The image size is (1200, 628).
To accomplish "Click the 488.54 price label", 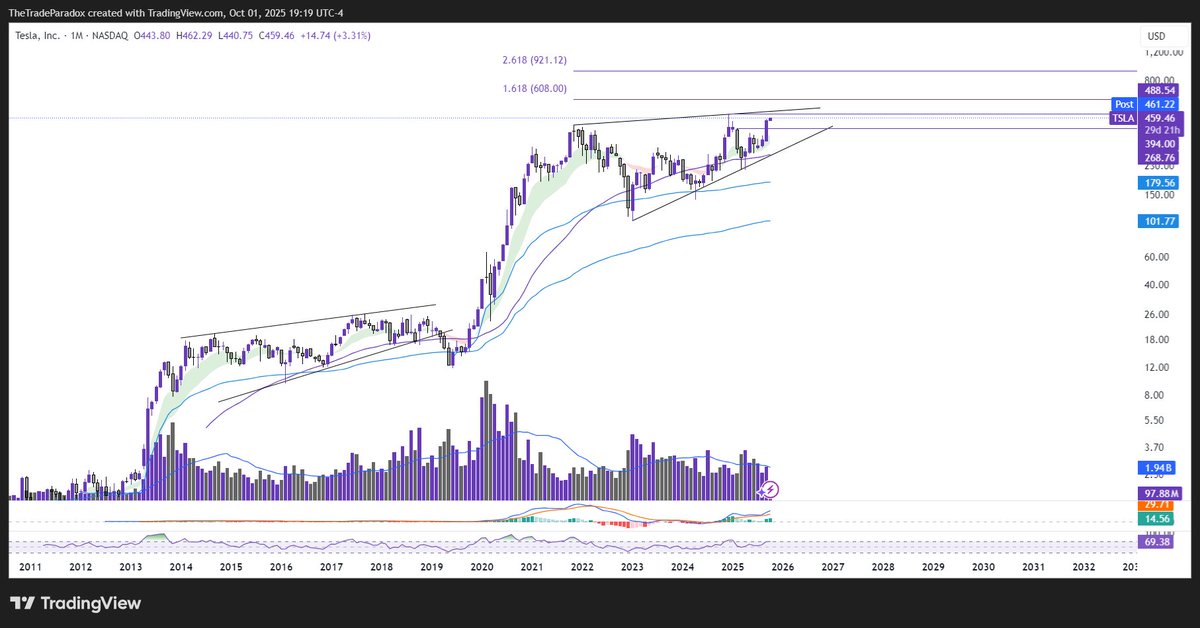I will pos(1159,90).
